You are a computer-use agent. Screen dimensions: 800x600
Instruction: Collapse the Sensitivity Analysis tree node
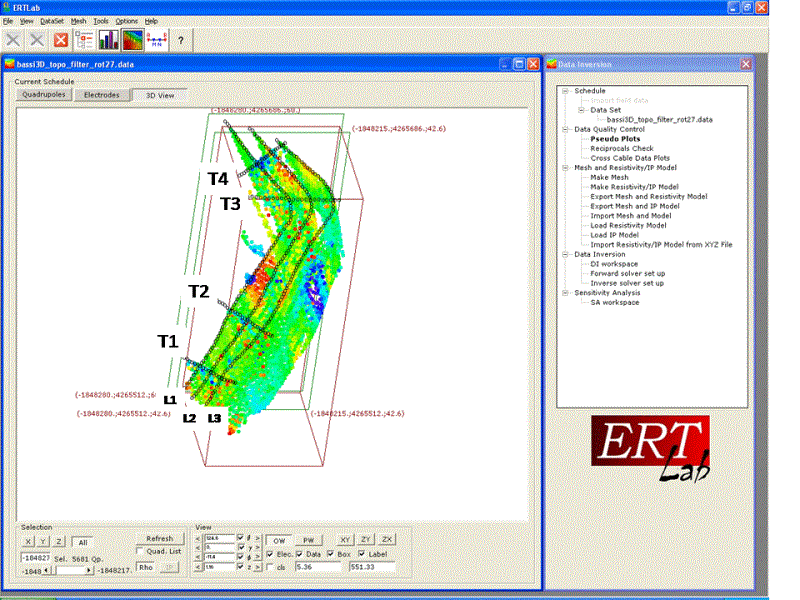[565, 292]
